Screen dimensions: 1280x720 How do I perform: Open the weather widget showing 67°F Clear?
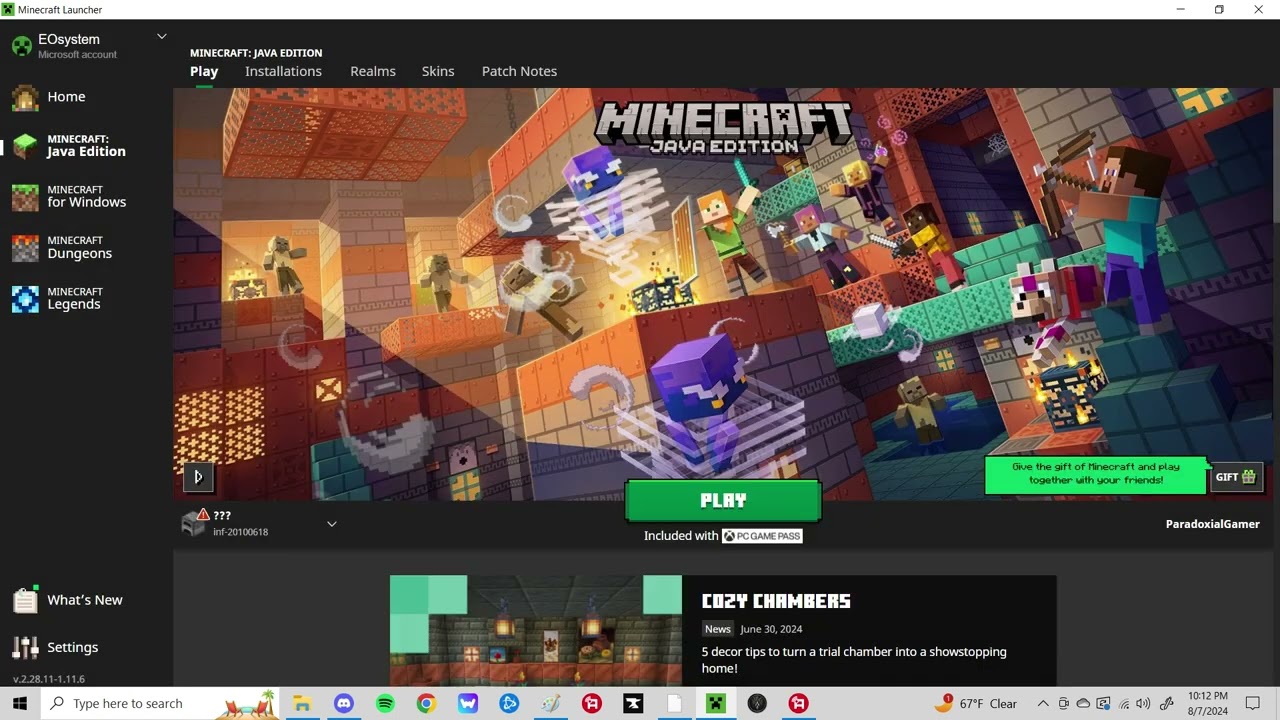pos(978,703)
